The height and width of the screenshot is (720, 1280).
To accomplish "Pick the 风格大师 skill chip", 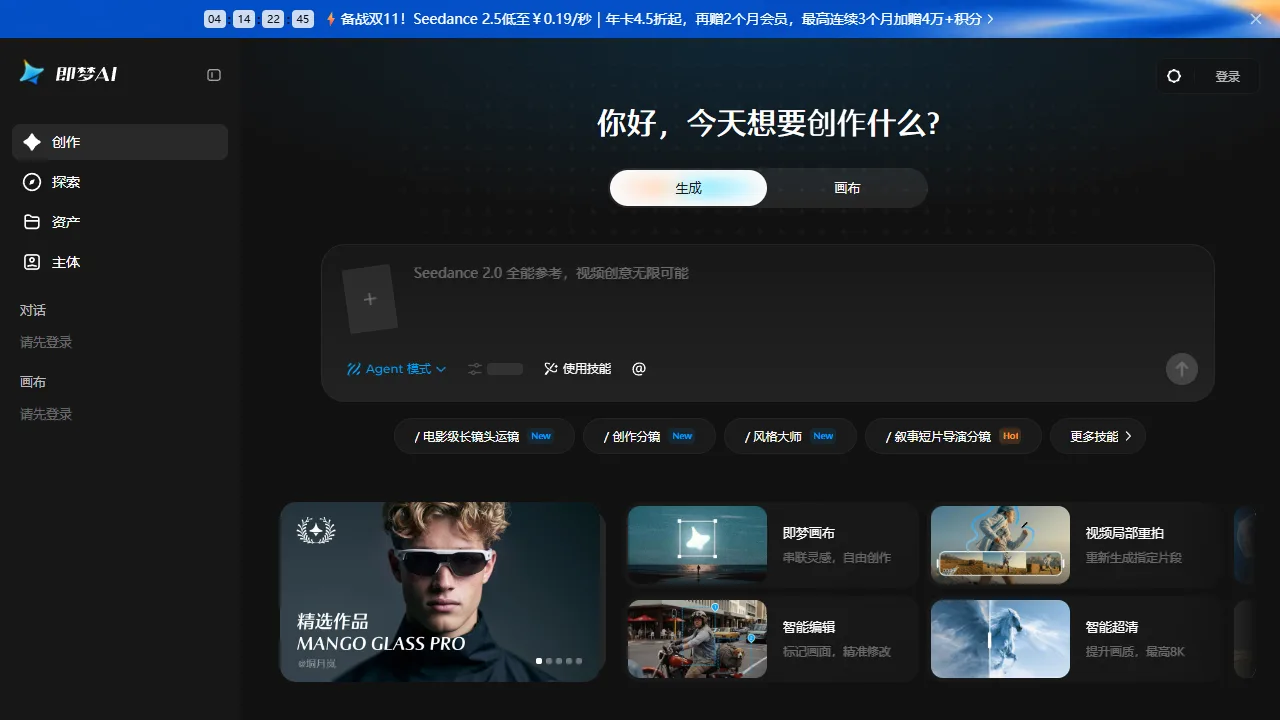I will (790, 436).
